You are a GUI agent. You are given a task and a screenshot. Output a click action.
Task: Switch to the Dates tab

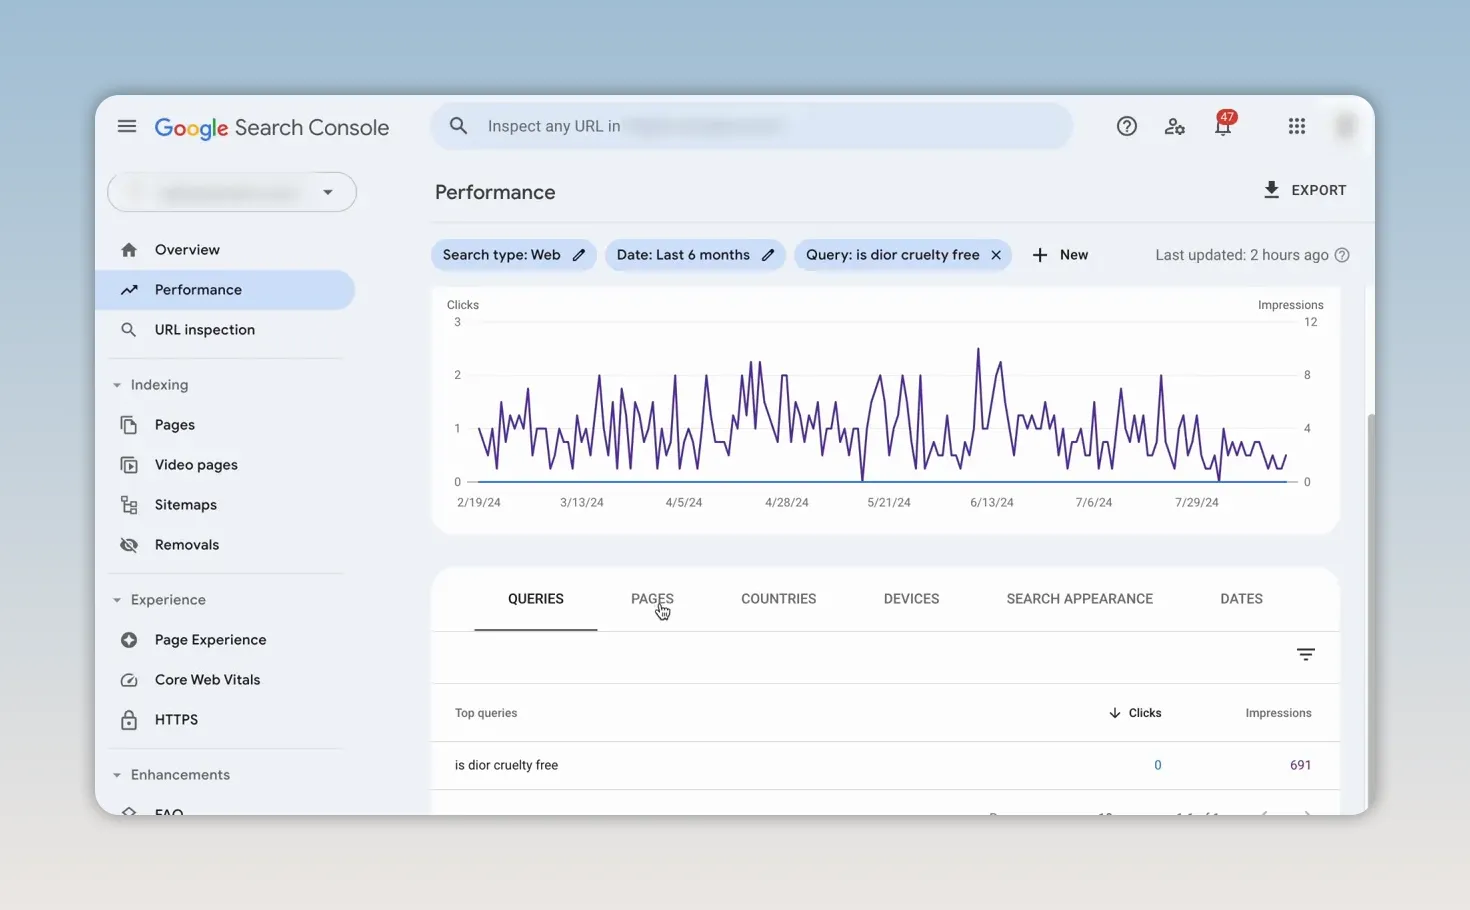(x=1241, y=599)
